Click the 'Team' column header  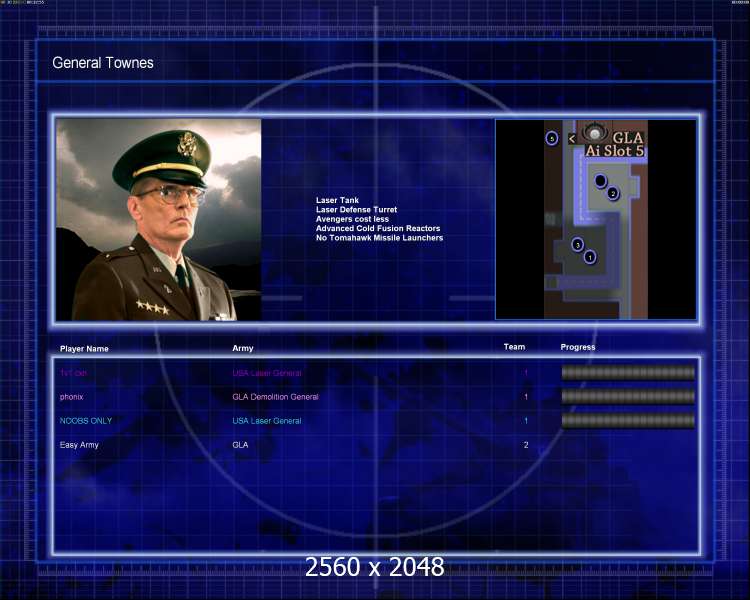514,347
